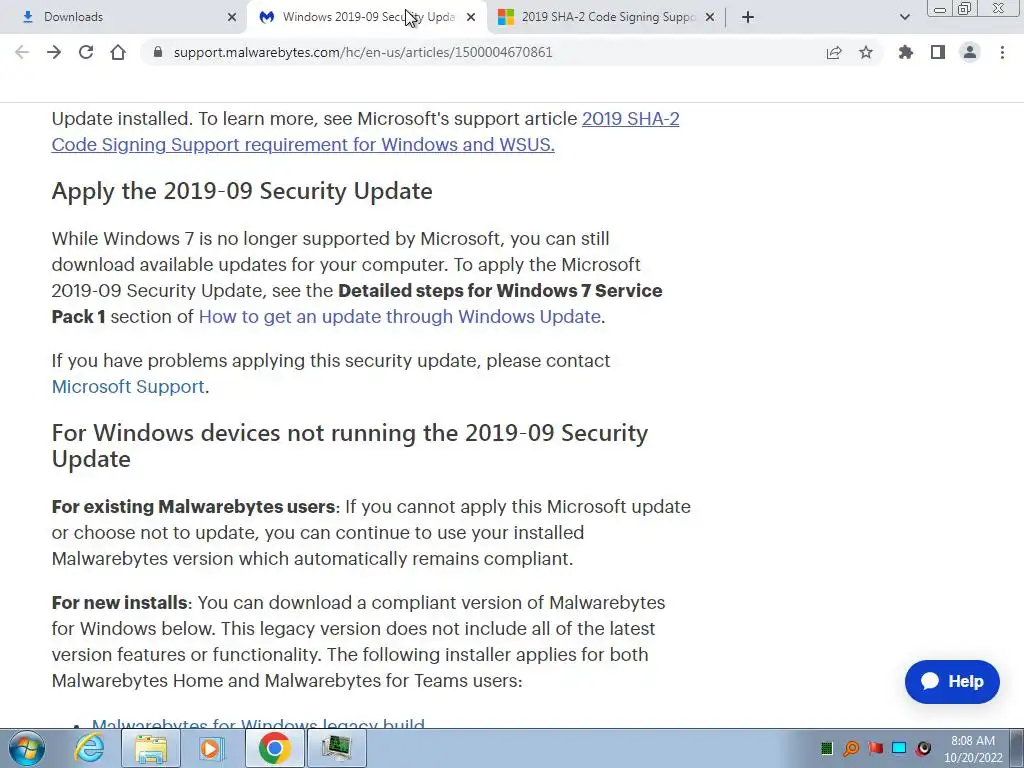Open Windows Explorer folder on taskbar
This screenshot has height=768, width=1024.
point(151,748)
